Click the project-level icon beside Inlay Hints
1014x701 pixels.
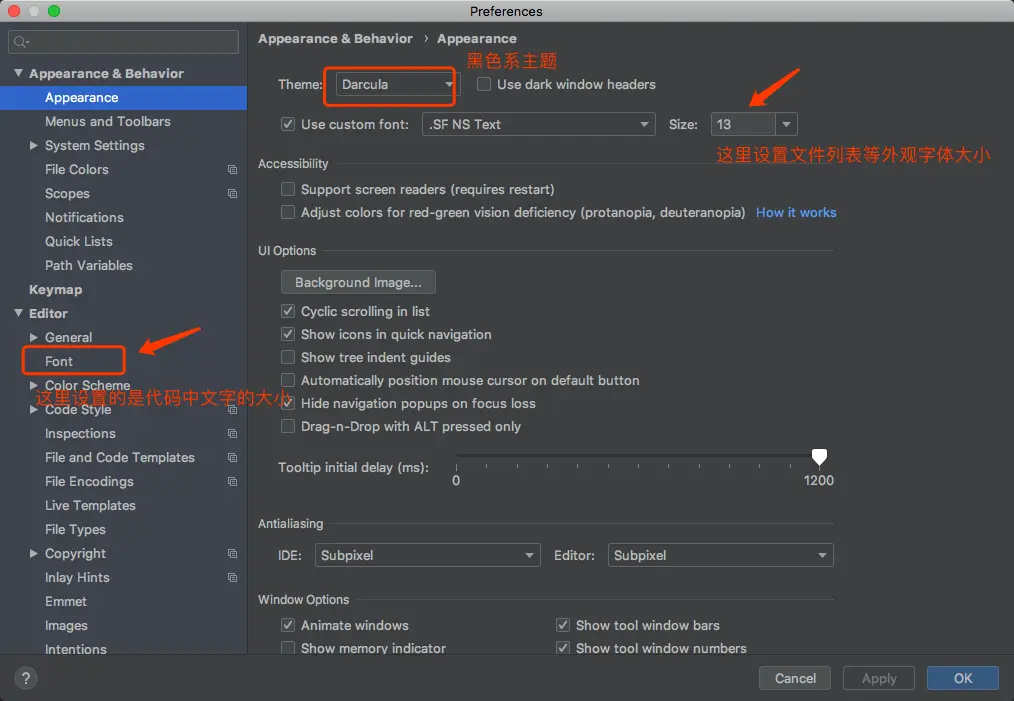point(232,577)
